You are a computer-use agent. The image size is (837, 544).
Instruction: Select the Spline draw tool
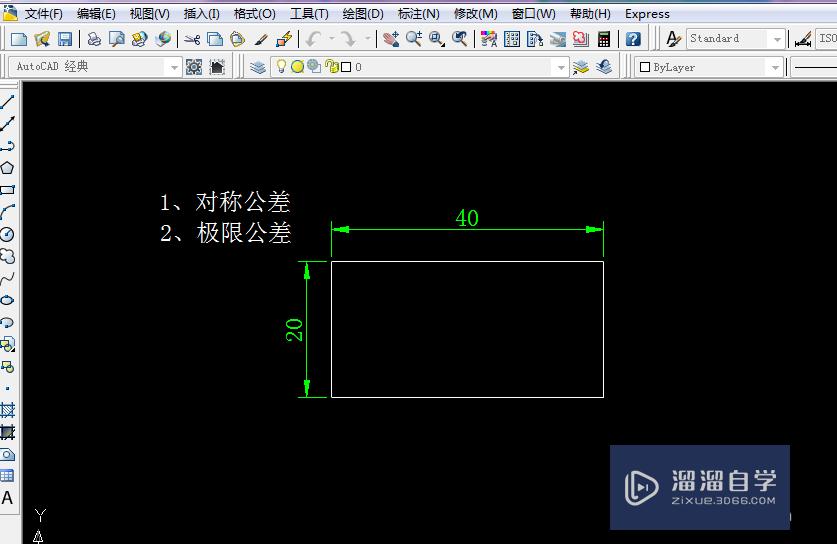point(7,278)
